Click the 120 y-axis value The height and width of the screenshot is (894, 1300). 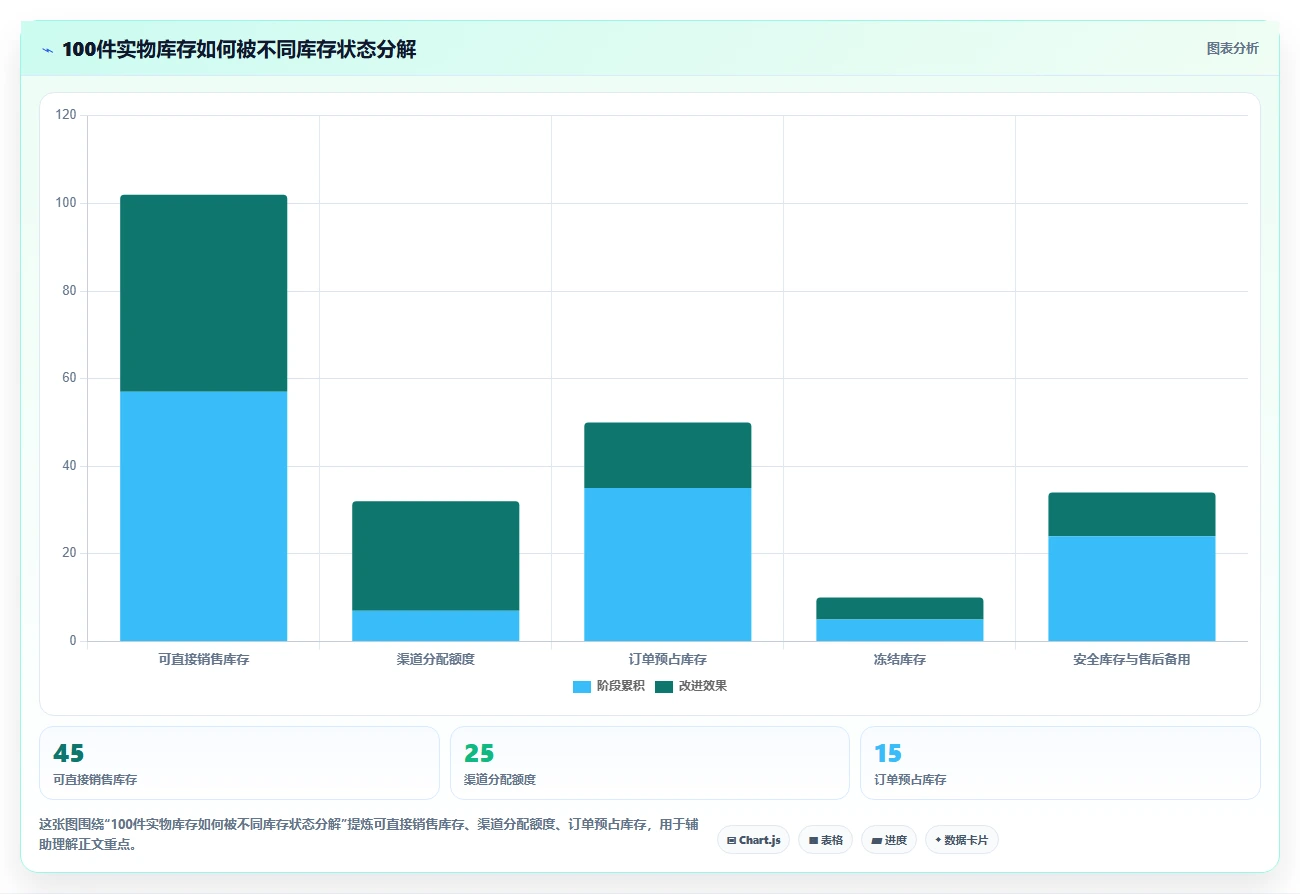click(66, 115)
